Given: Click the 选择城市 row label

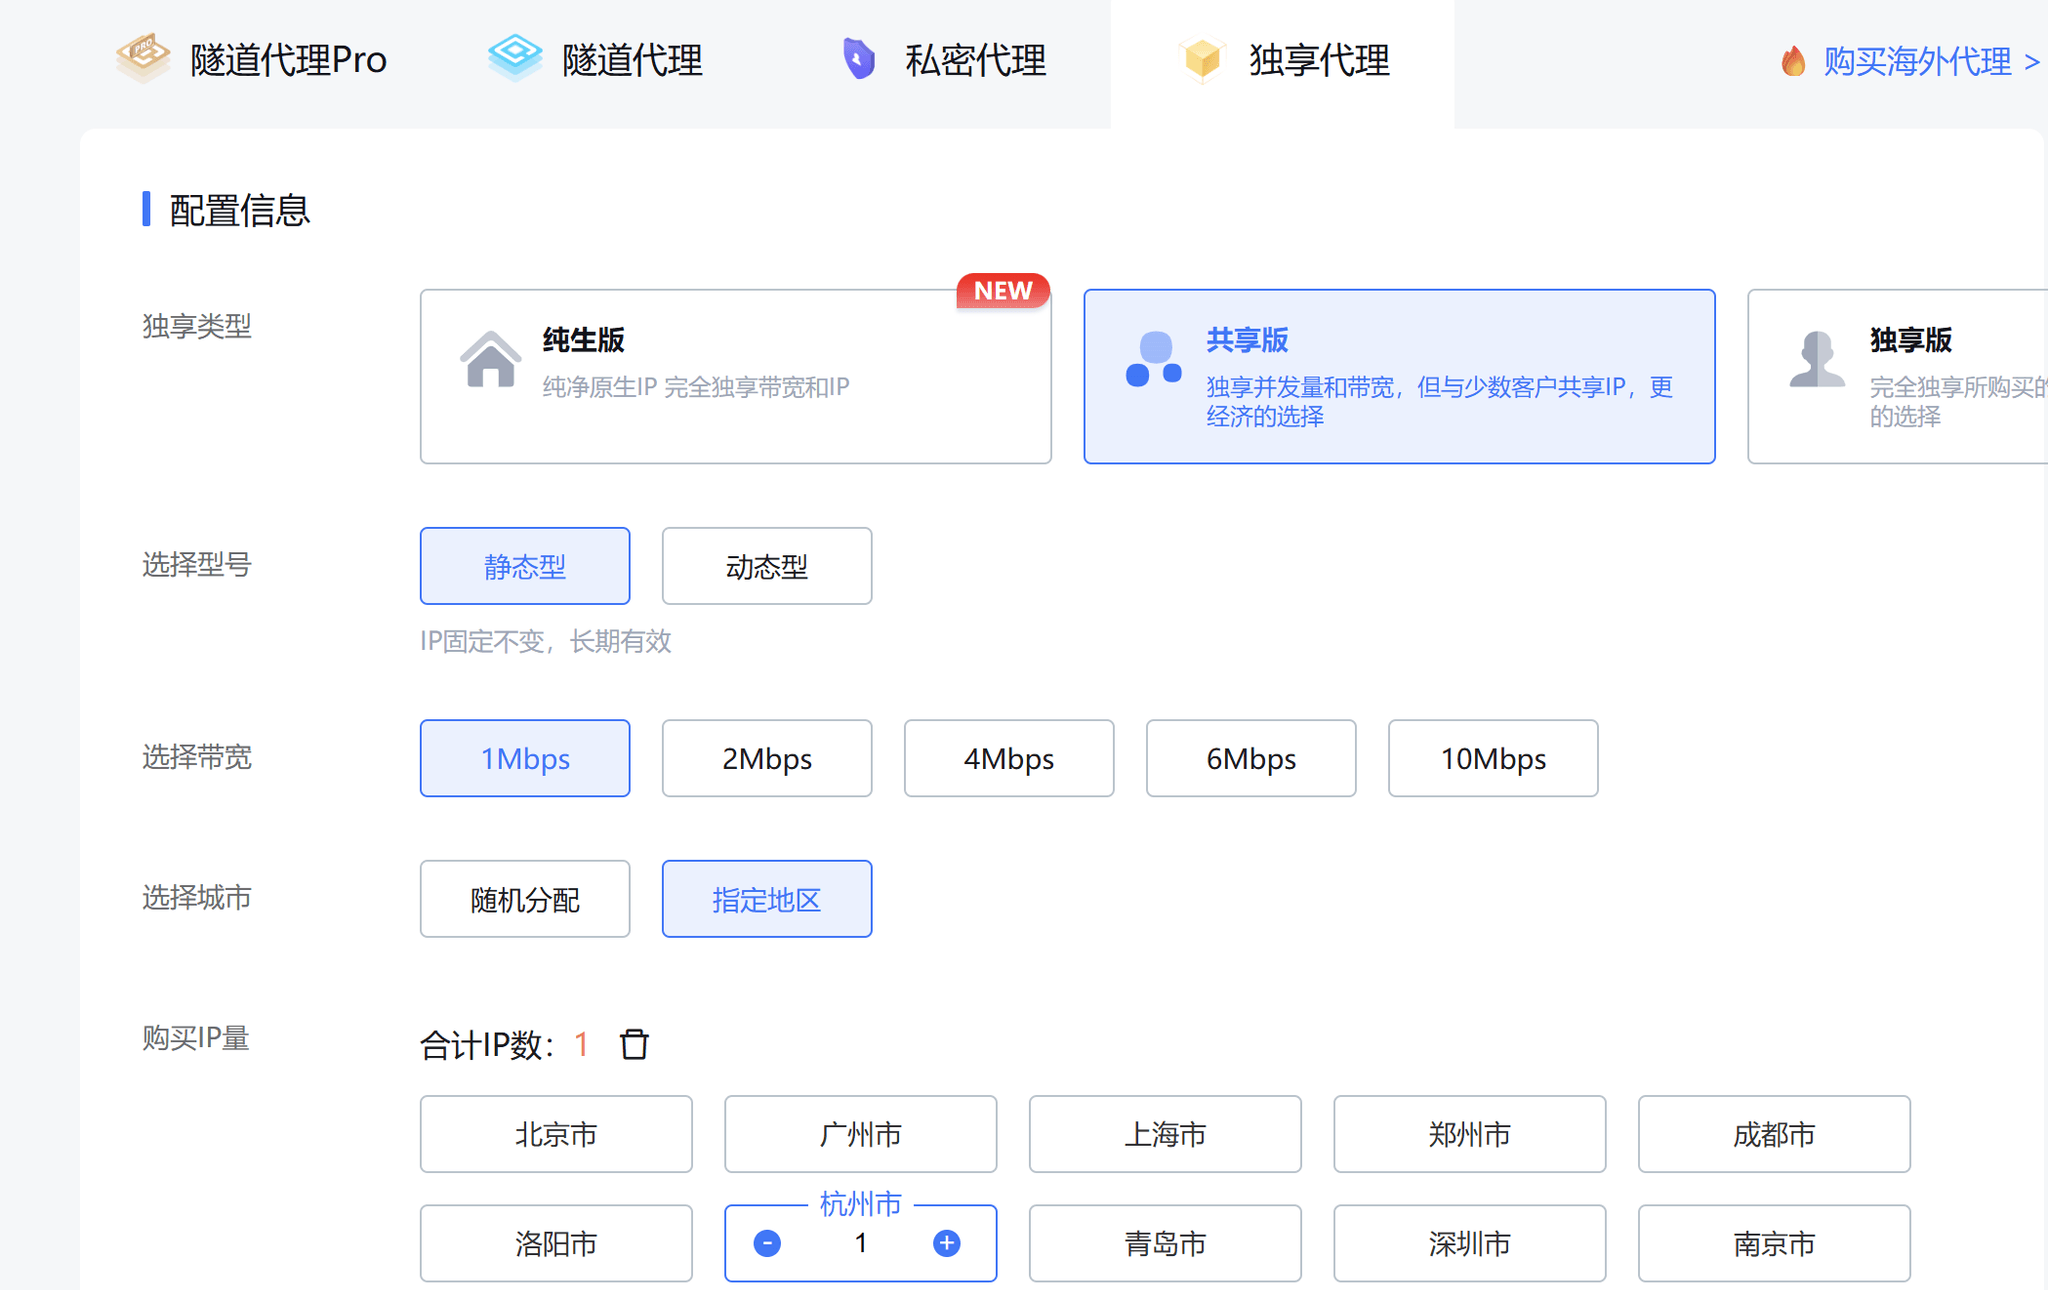Looking at the screenshot, I should (x=197, y=898).
